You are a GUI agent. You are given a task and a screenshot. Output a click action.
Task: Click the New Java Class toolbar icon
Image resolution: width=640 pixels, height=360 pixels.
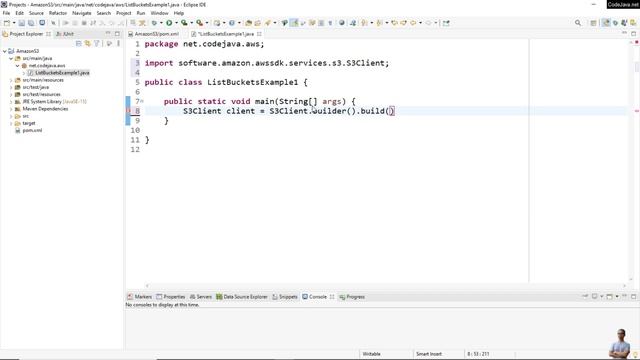tap(232, 23)
